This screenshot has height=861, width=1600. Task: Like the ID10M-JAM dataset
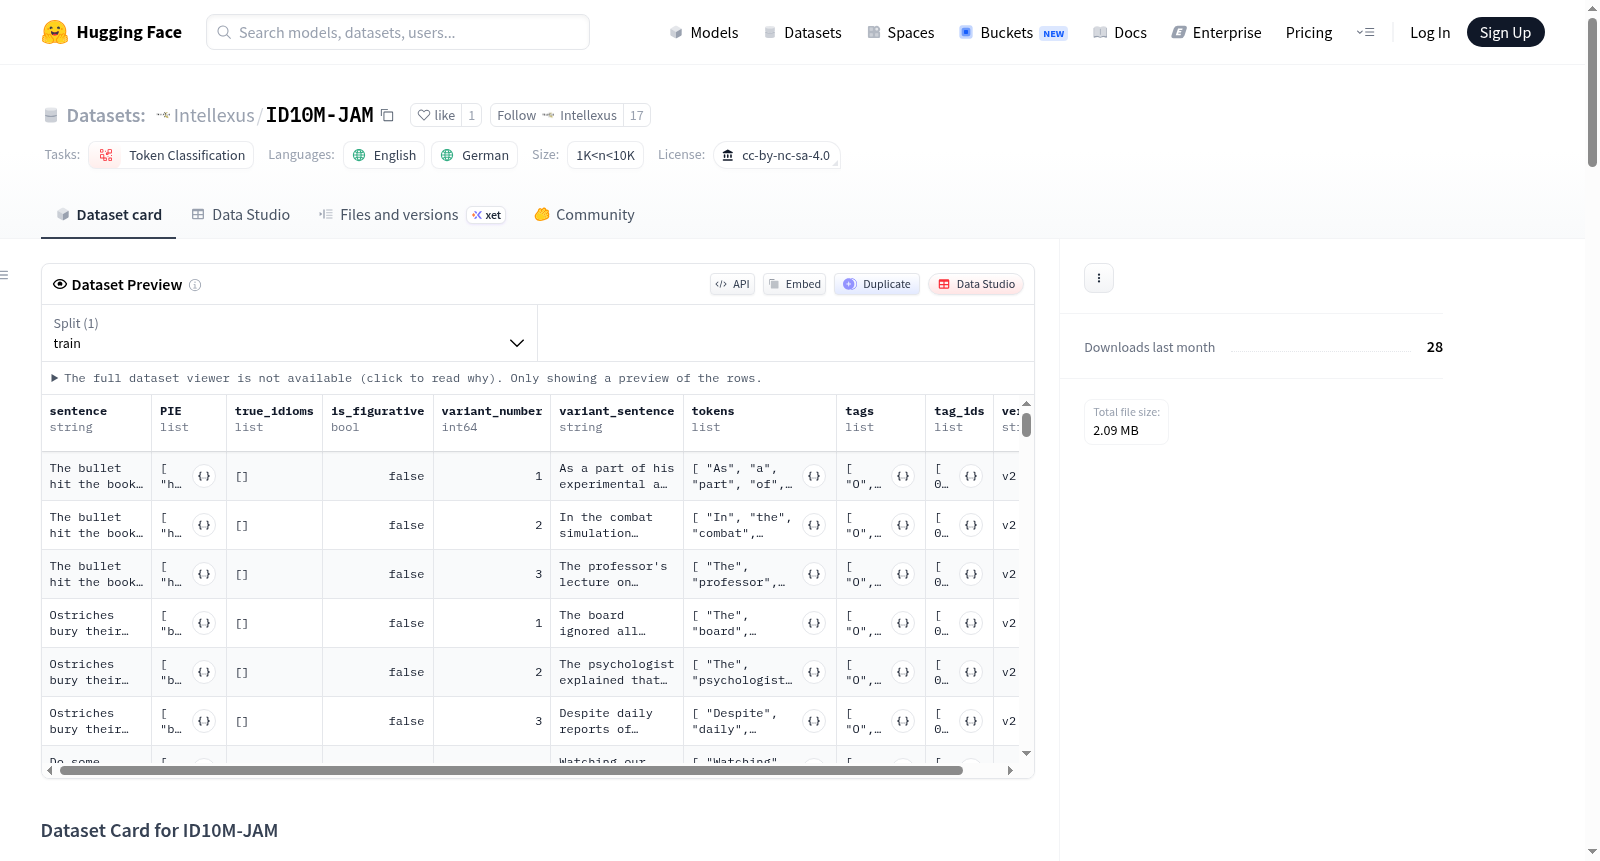(436, 115)
